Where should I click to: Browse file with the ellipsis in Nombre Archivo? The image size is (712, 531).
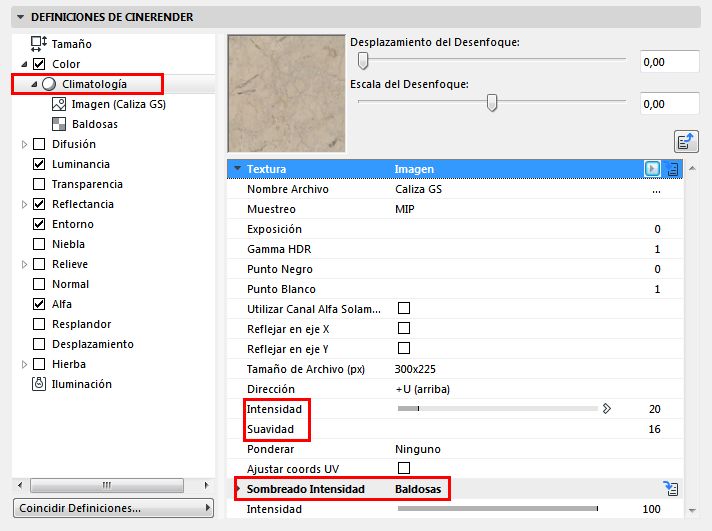(656, 191)
